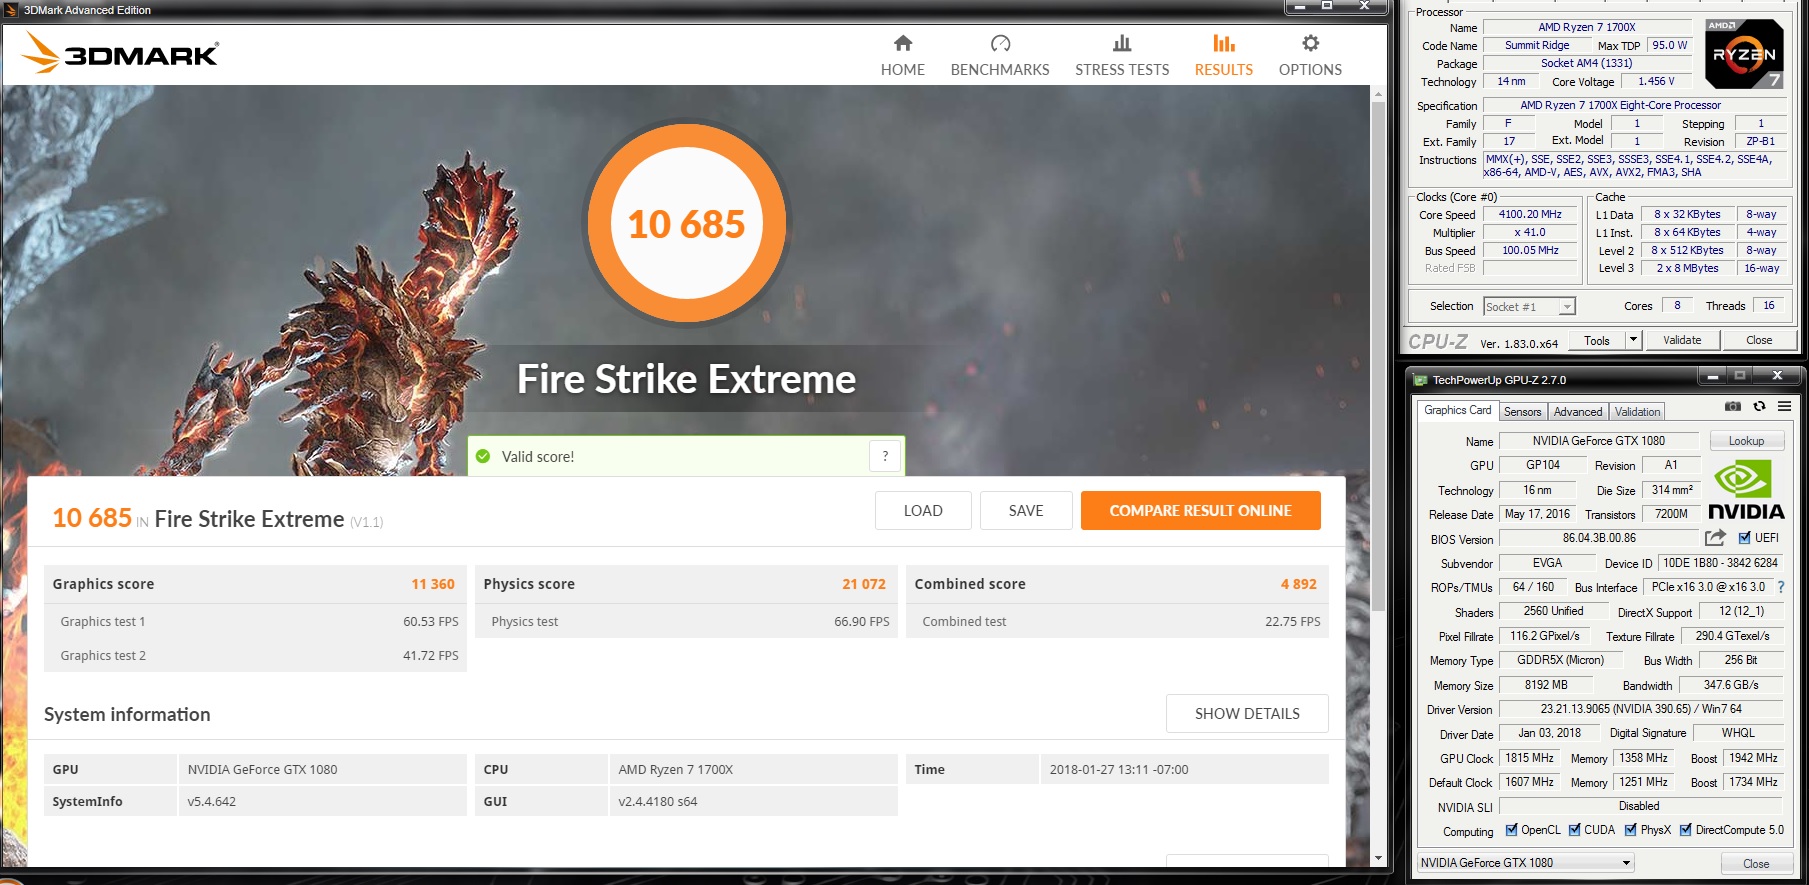Click the SystemInfo version v5.4.642

tap(211, 801)
